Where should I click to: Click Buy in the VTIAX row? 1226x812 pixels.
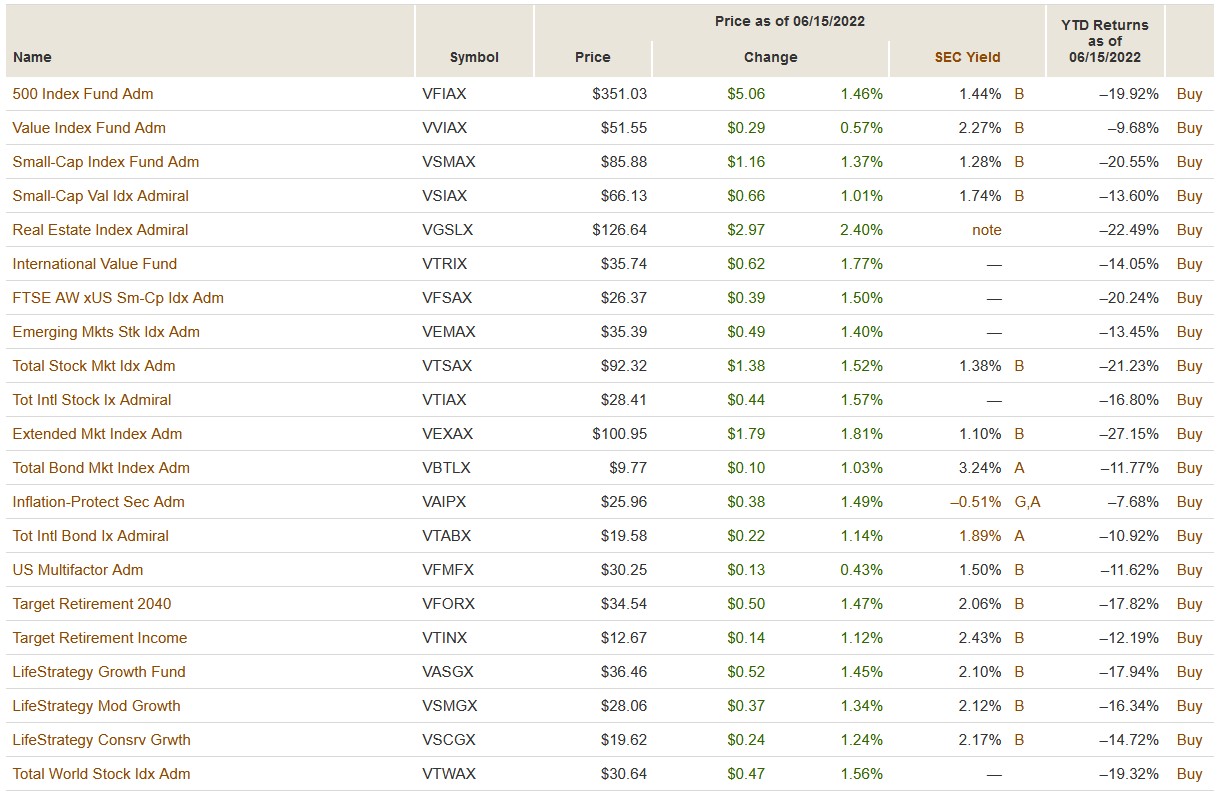(1189, 400)
